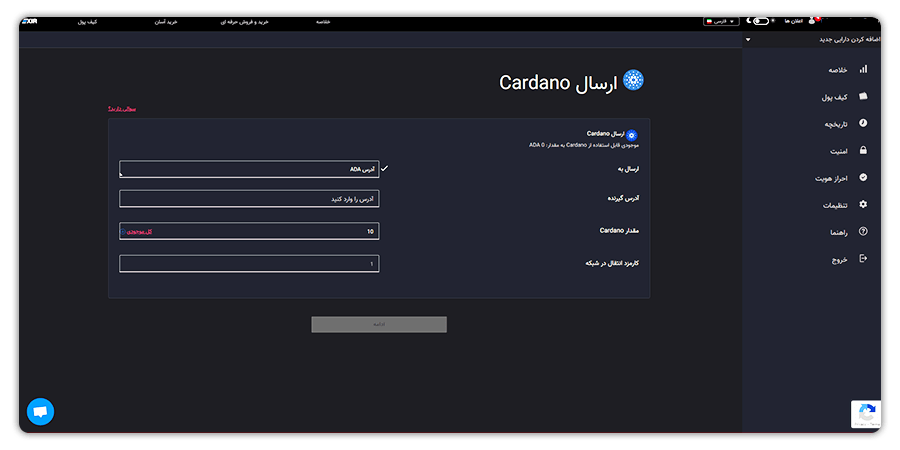This screenshot has width=900, height=450.
Task: Click the site logo in the top bar
Action: click(x=29, y=21)
